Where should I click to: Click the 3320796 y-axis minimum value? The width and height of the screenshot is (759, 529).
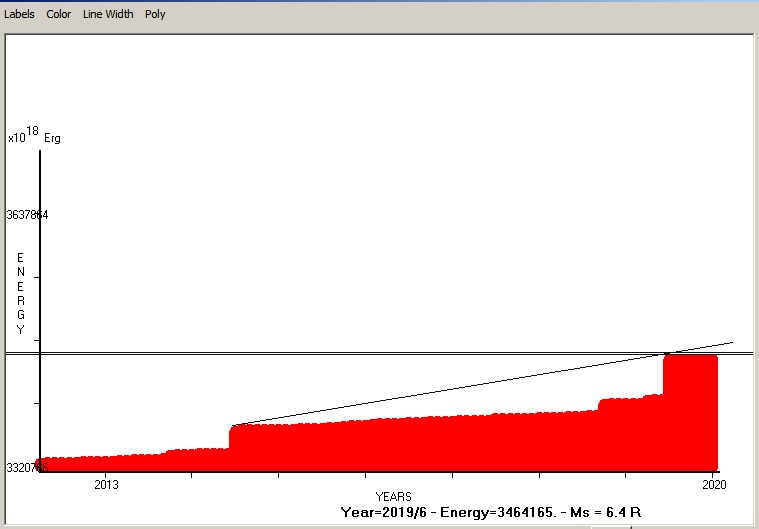point(27,468)
